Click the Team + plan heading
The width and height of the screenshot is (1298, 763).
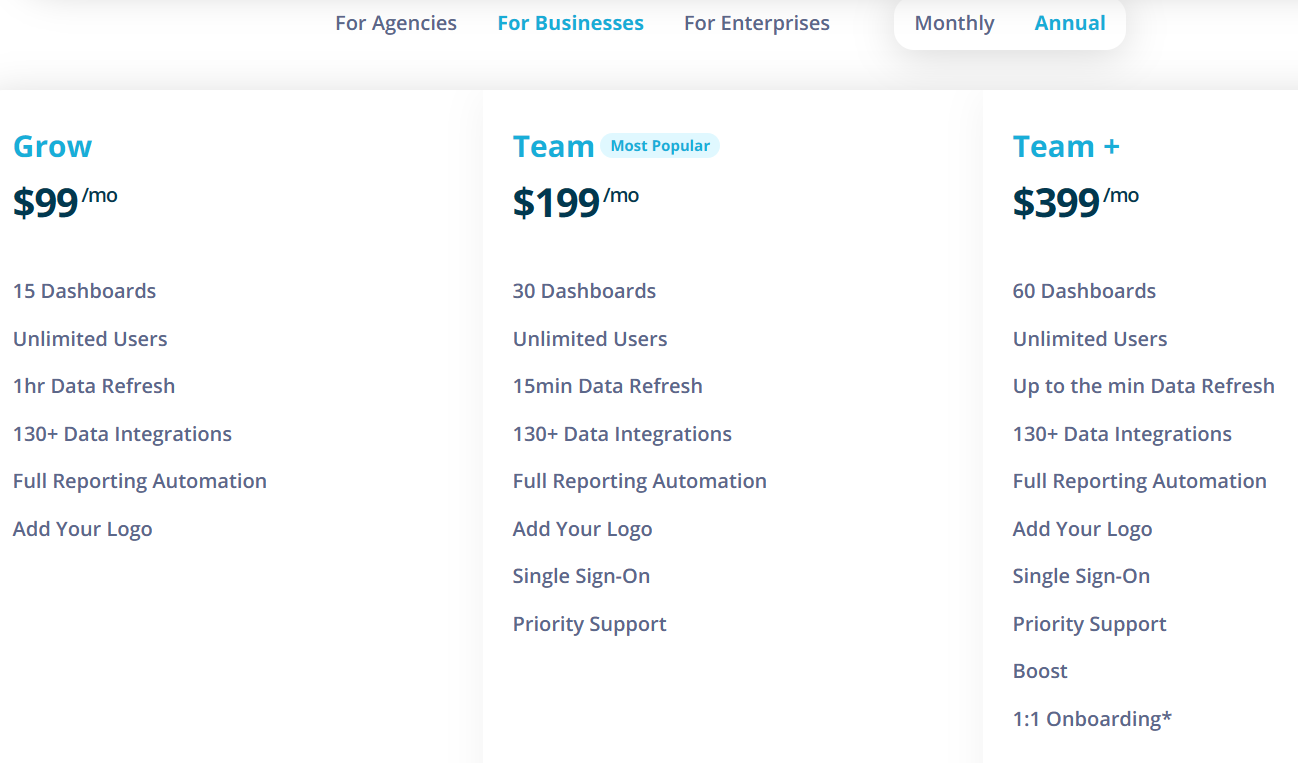point(1066,146)
